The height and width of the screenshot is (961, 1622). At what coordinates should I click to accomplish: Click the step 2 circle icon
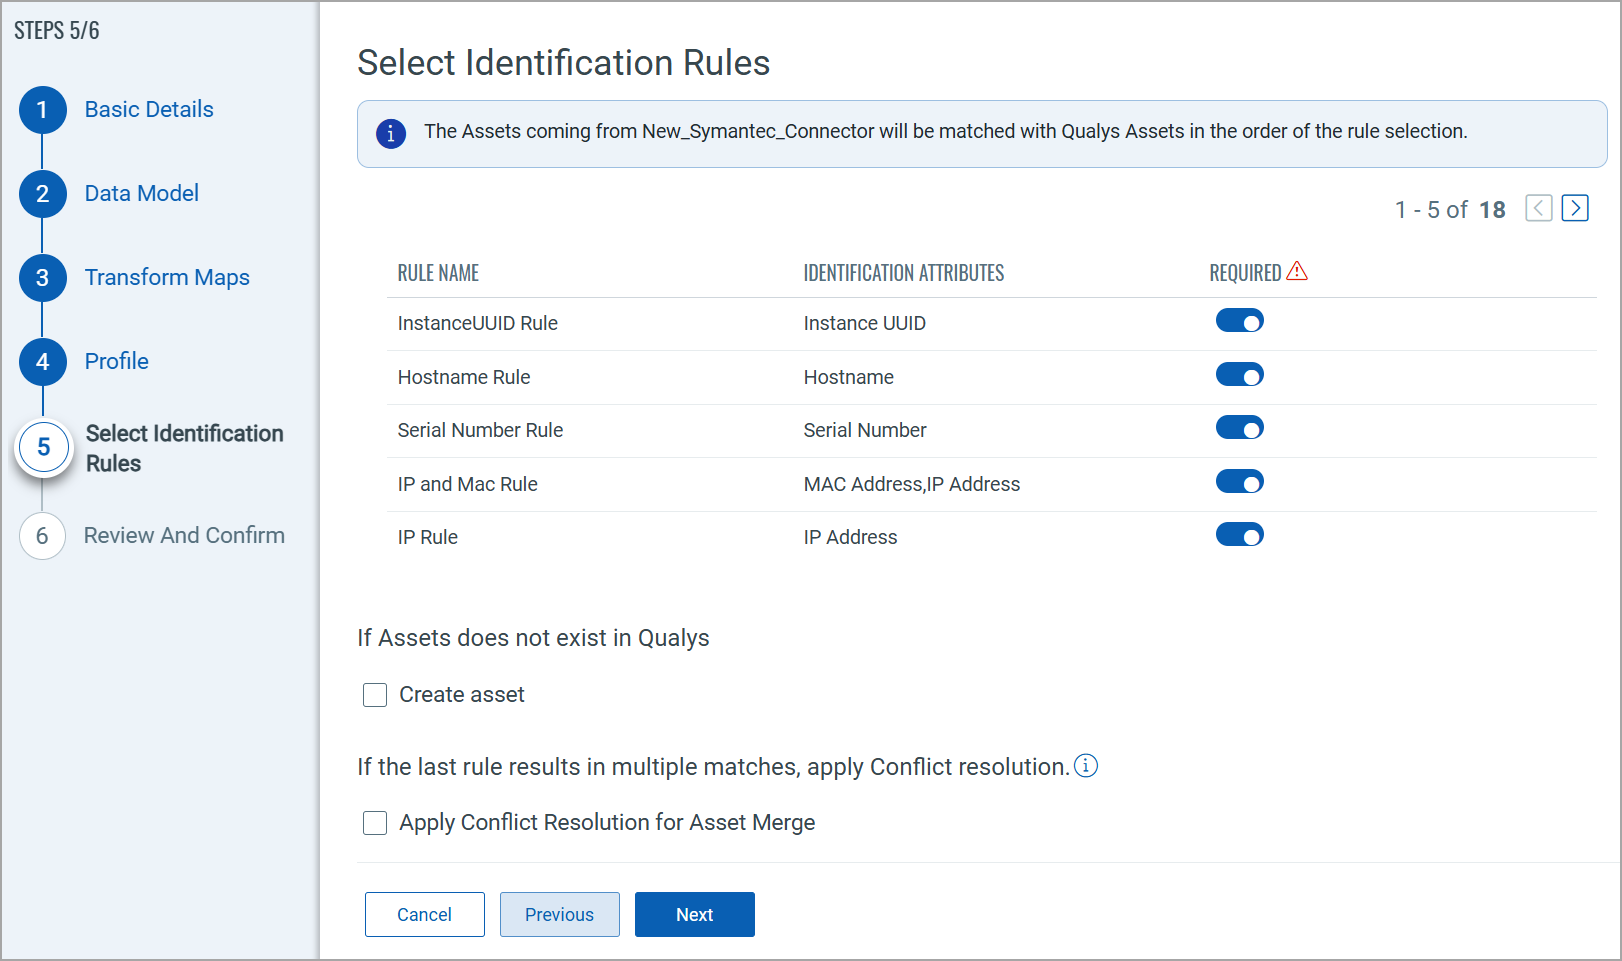click(x=42, y=194)
